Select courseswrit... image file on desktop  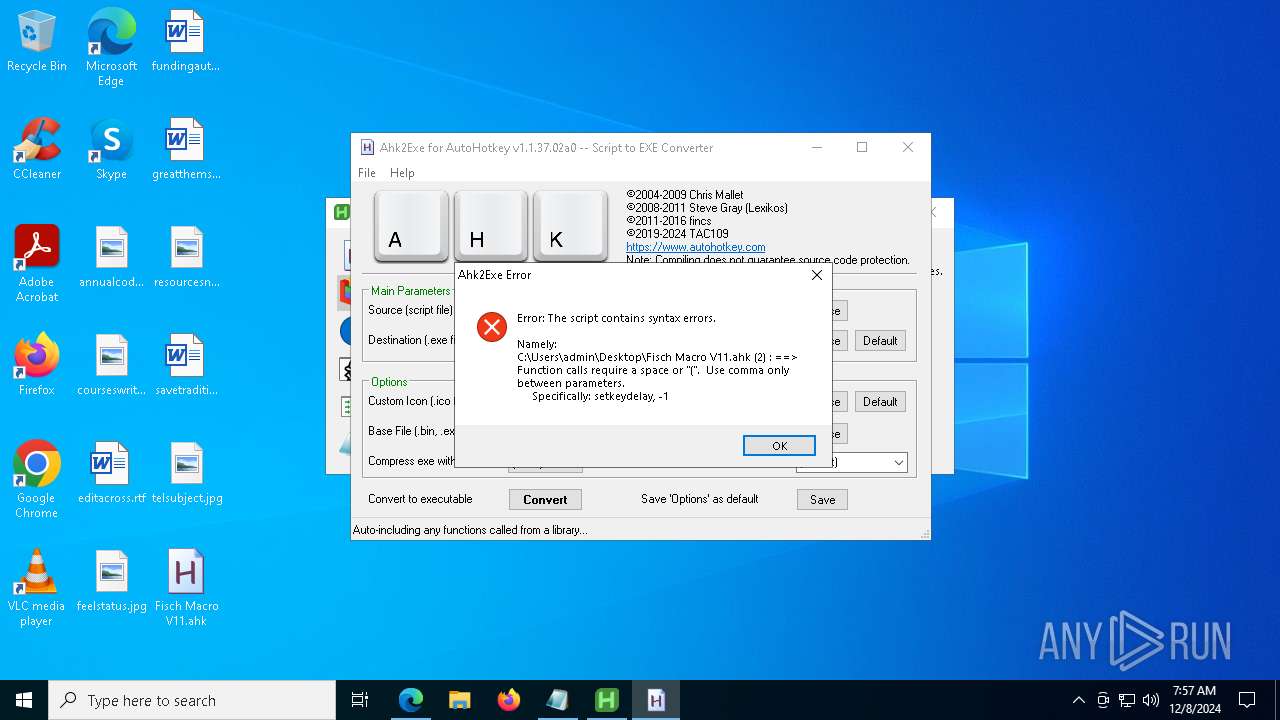coord(111,366)
